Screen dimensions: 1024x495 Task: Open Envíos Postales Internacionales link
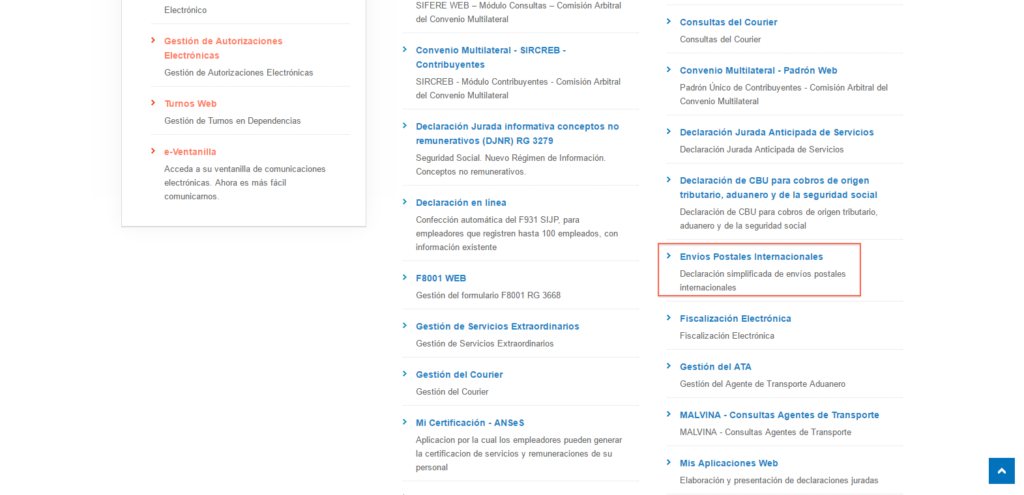pos(751,257)
